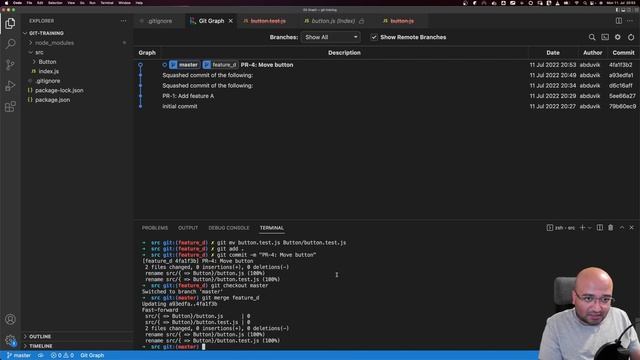The width and height of the screenshot is (640, 360).
Task: Kill terminal with trash icon
Action: click(611, 228)
